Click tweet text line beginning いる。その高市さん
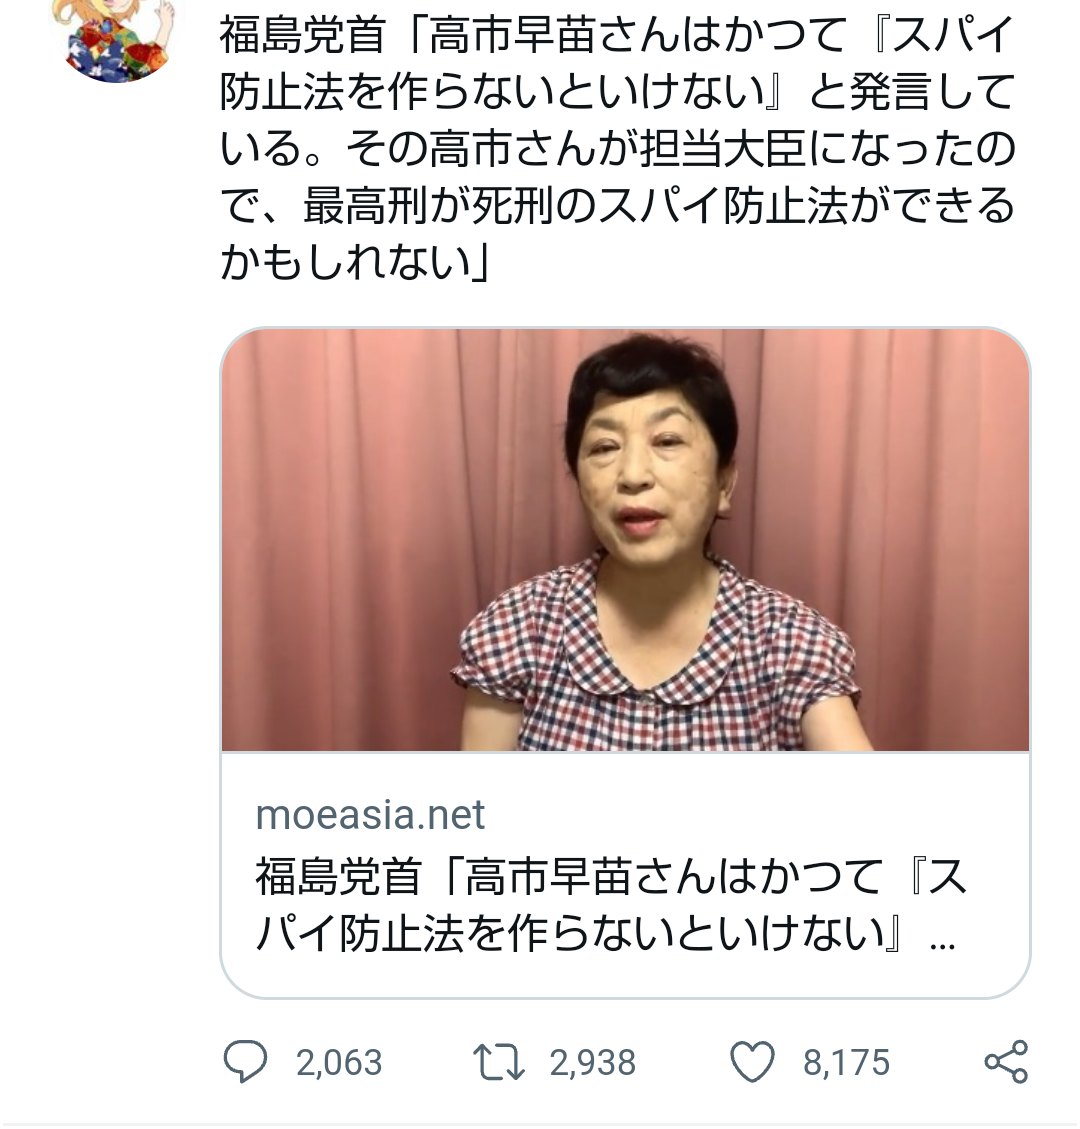 point(618,149)
